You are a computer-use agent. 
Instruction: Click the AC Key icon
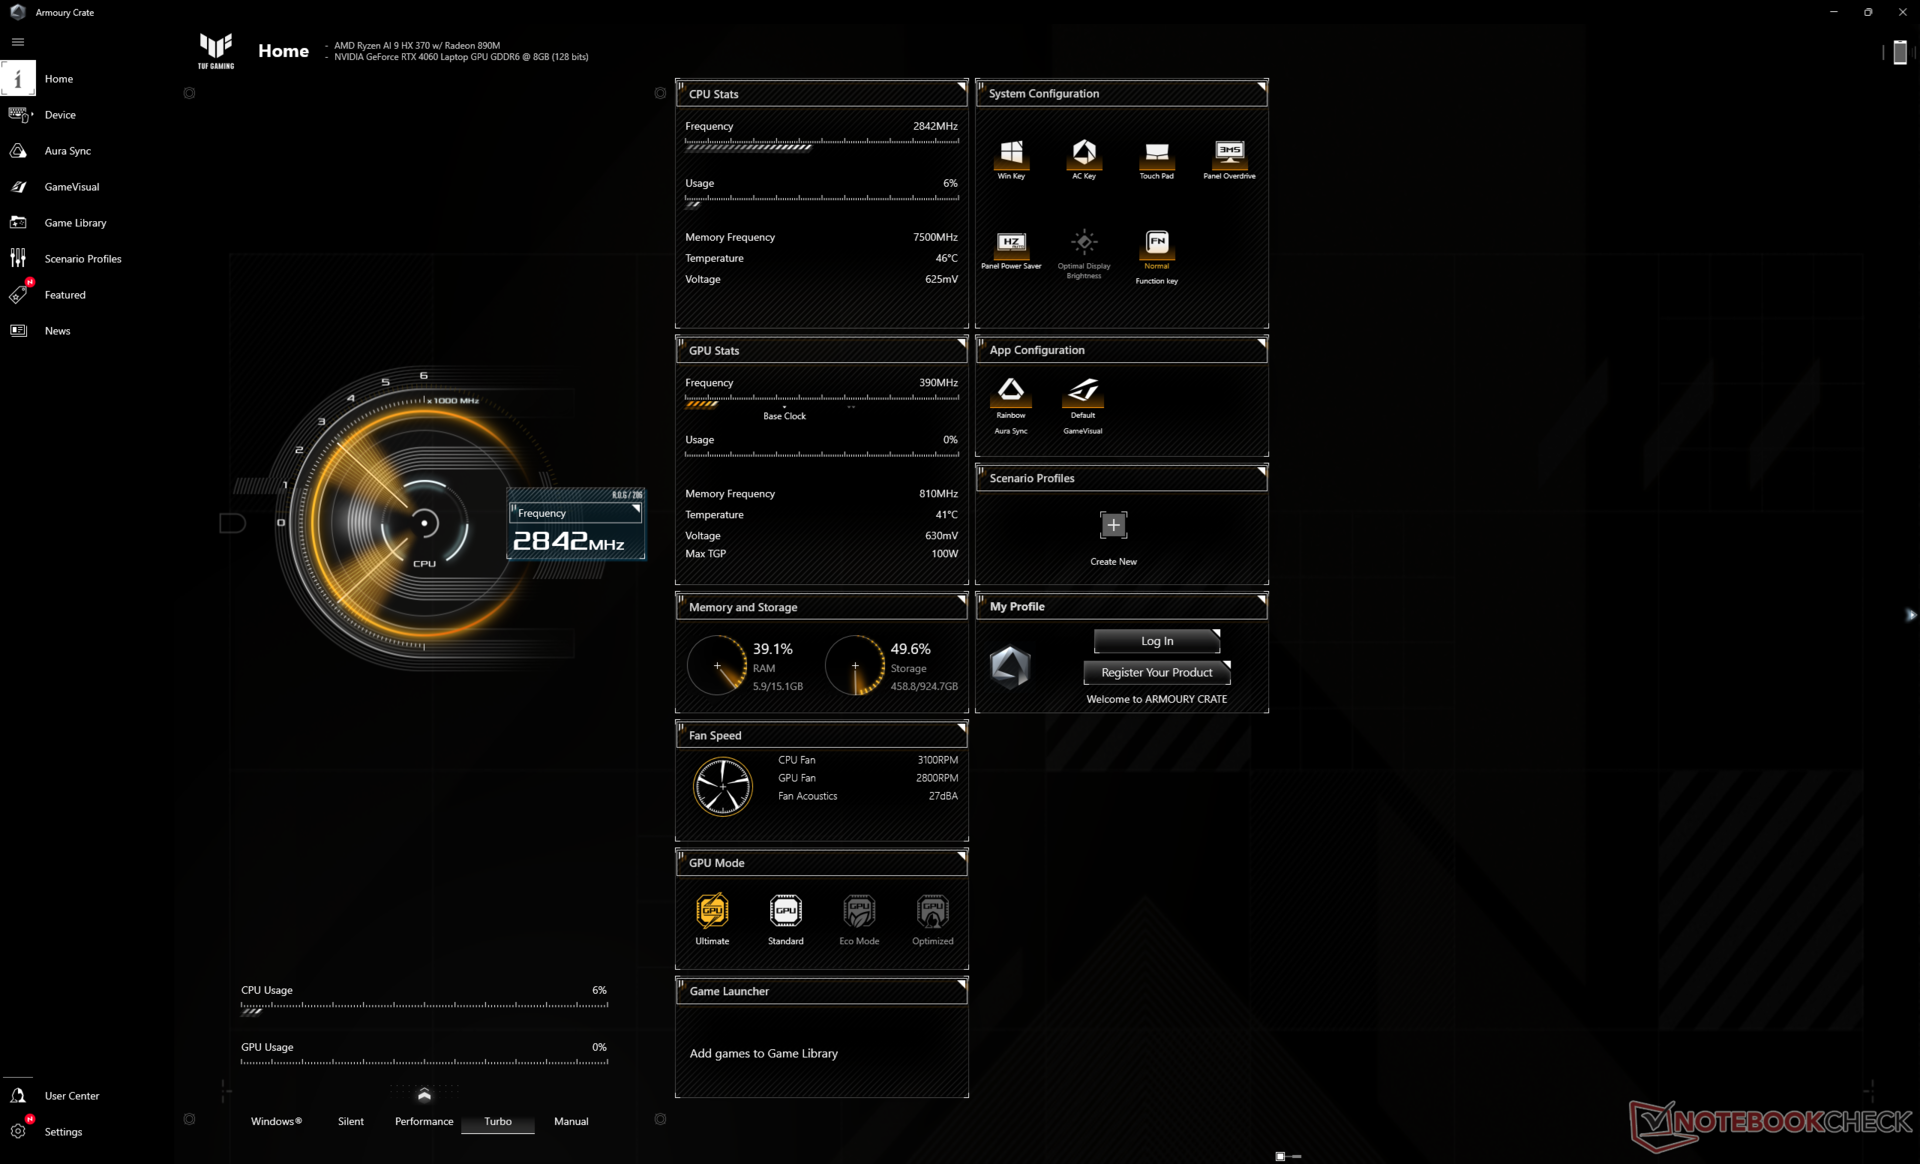pyautogui.click(x=1084, y=153)
